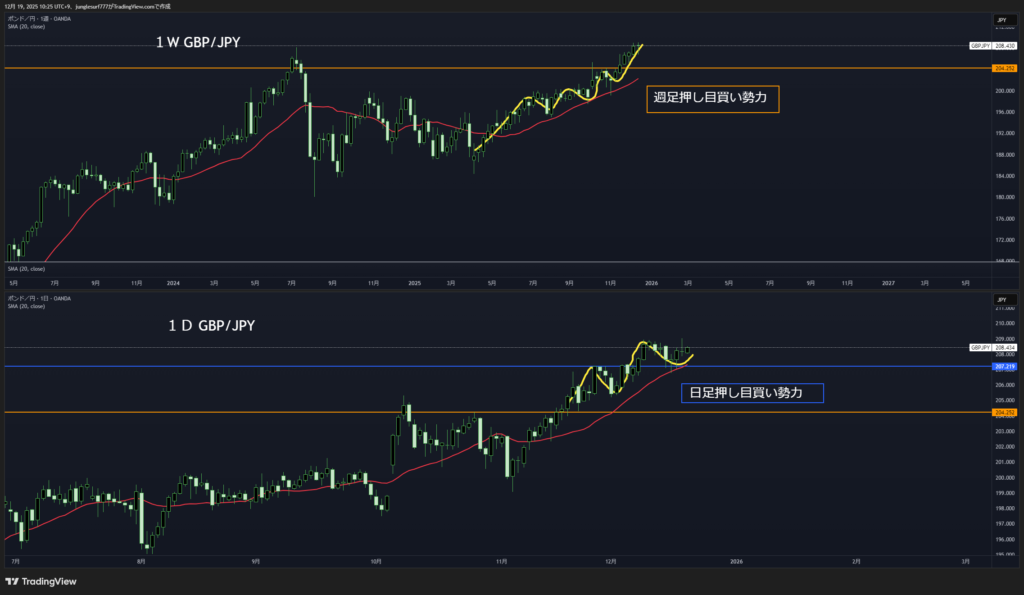Viewport: 1024px width, 595px height.
Task: Click the 2024 marker on the weekly time axis
Action: tap(174, 283)
